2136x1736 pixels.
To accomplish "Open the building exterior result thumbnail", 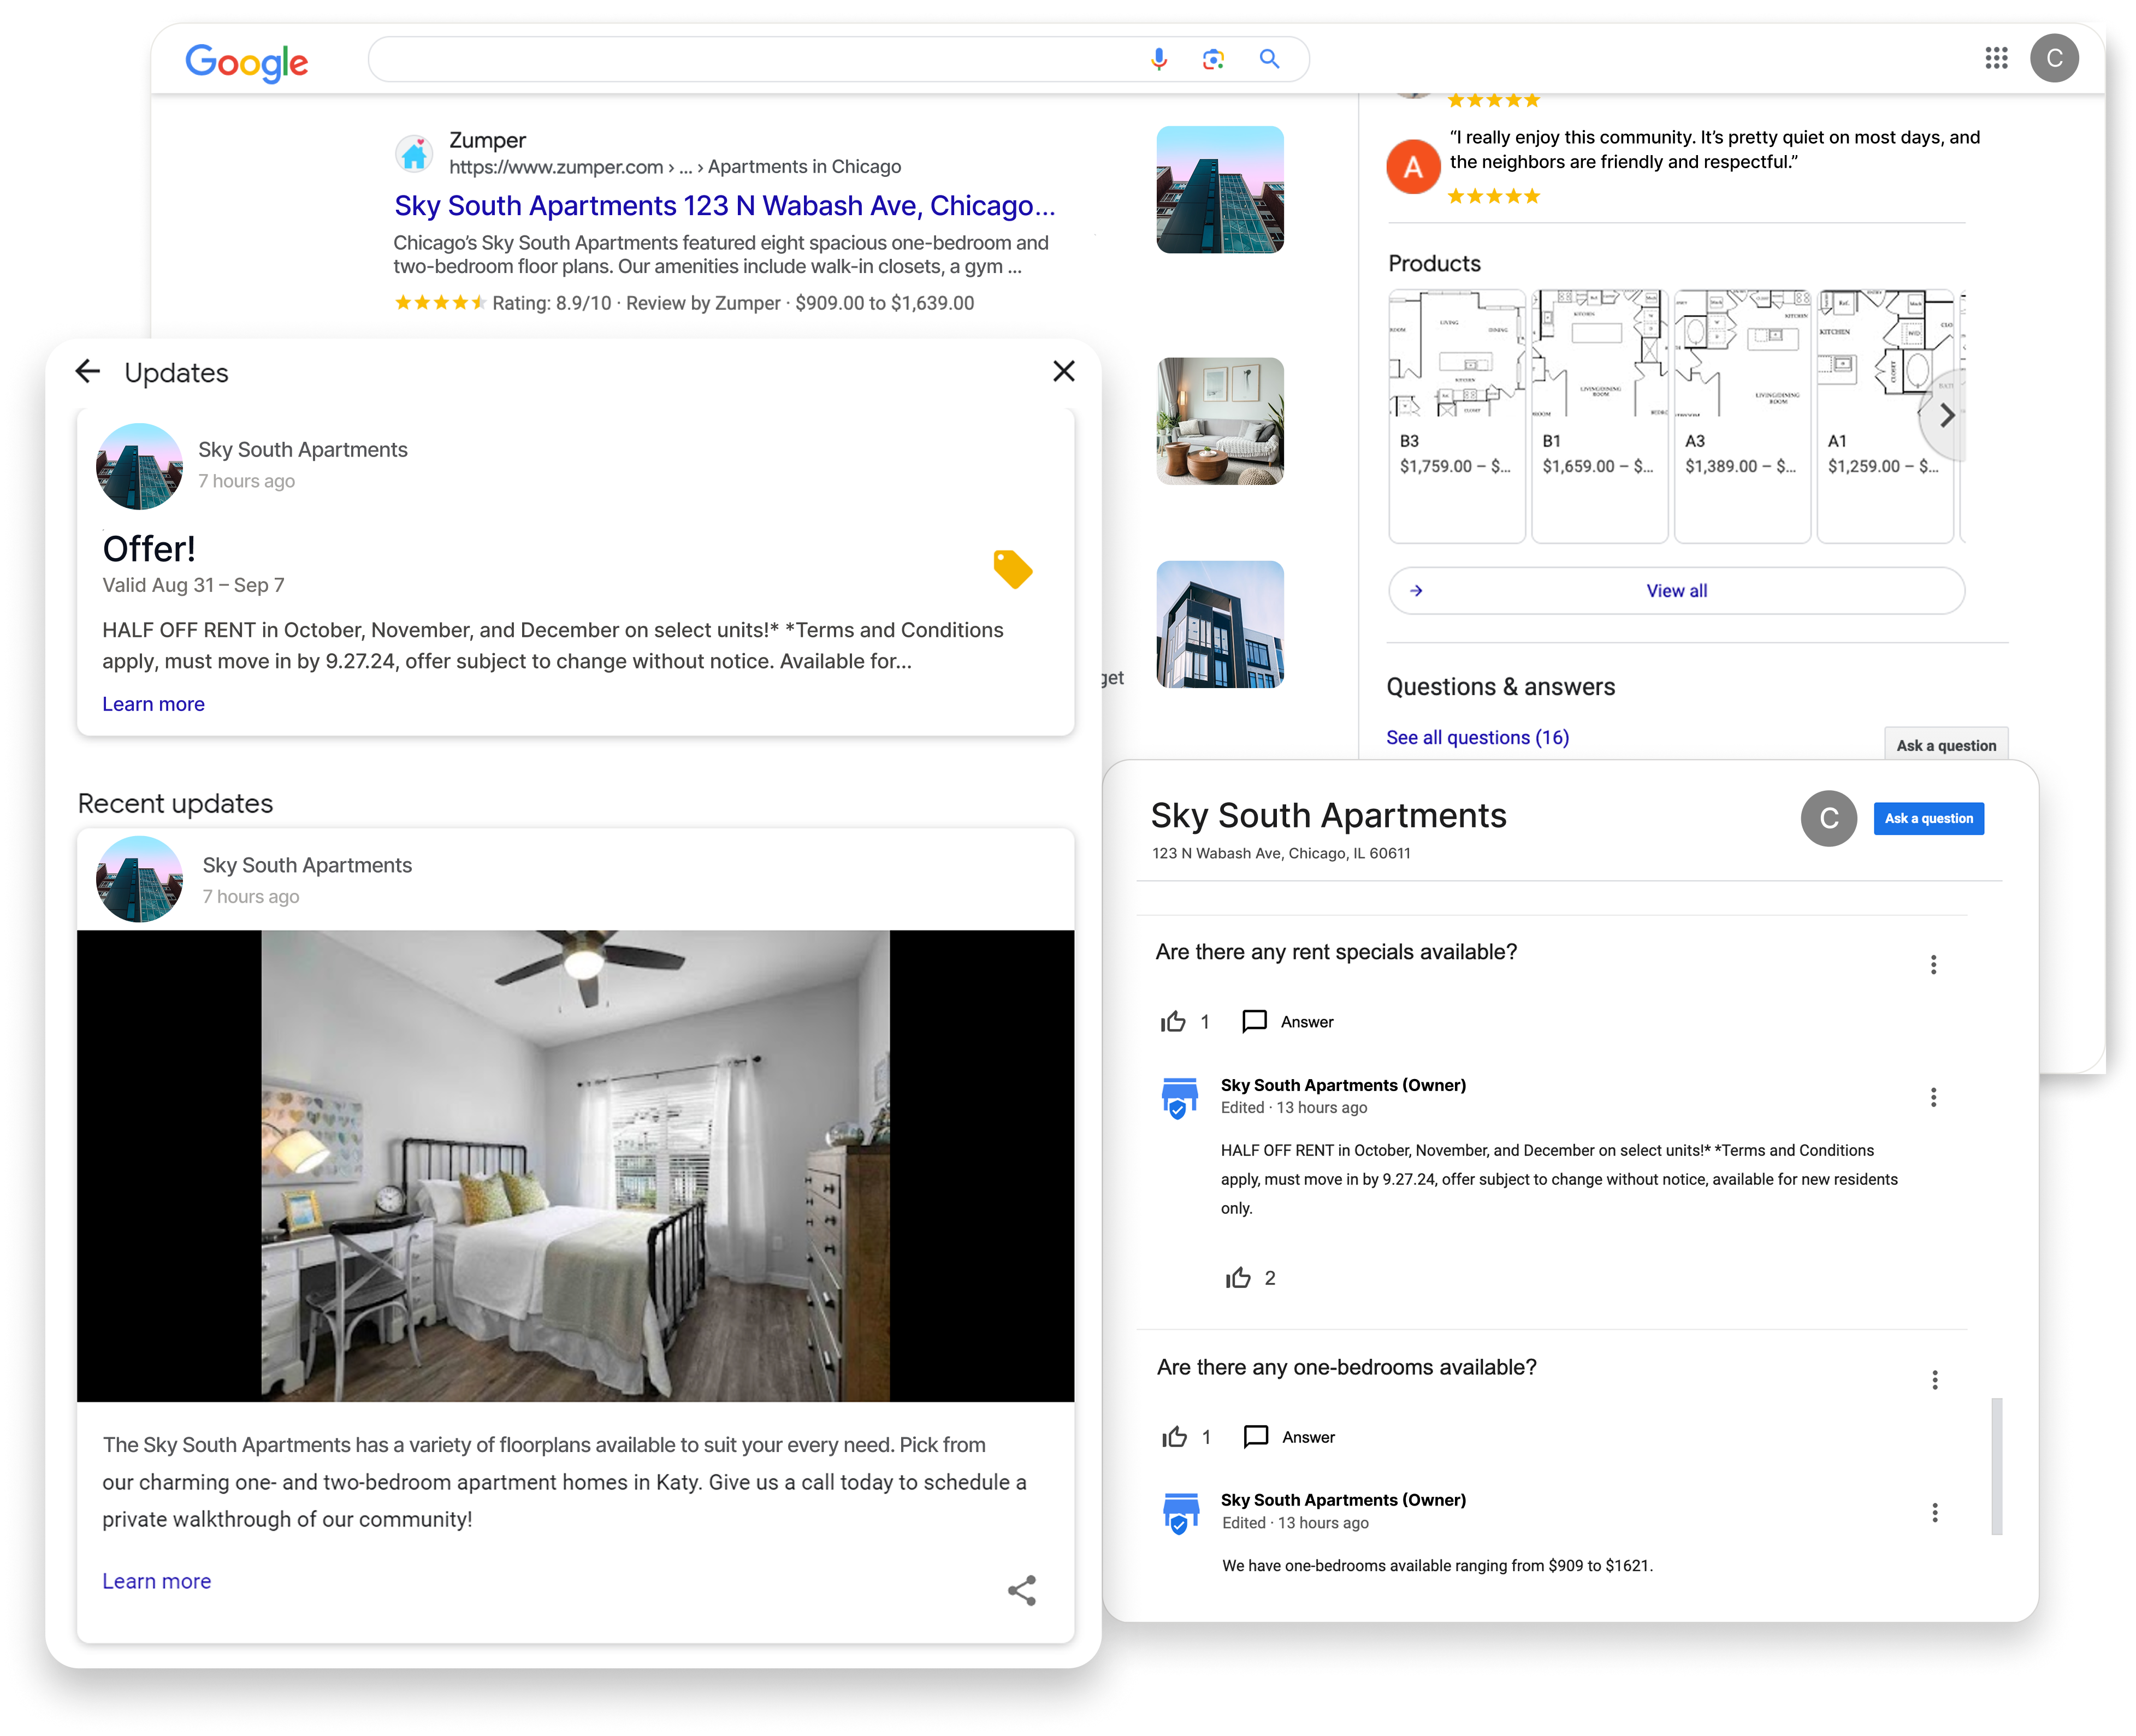I will (1220, 189).
